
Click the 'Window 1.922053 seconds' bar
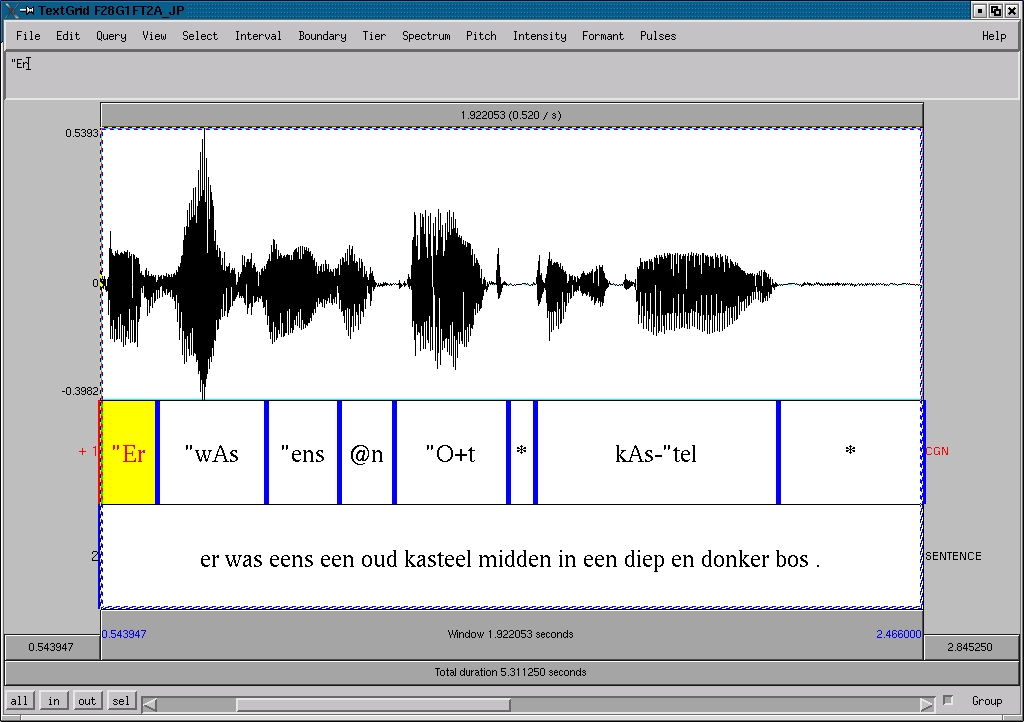[x=511, y=634]
